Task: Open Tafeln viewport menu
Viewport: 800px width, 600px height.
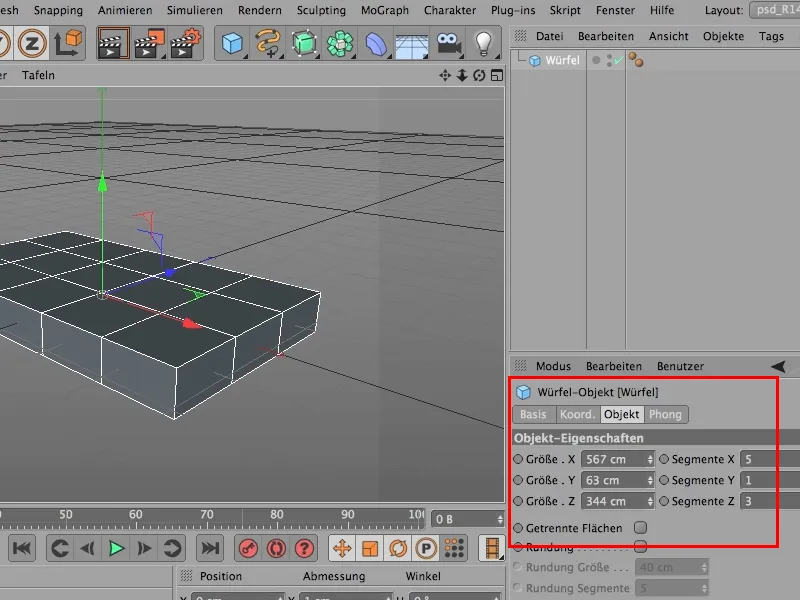Action: tap(38, 75)
